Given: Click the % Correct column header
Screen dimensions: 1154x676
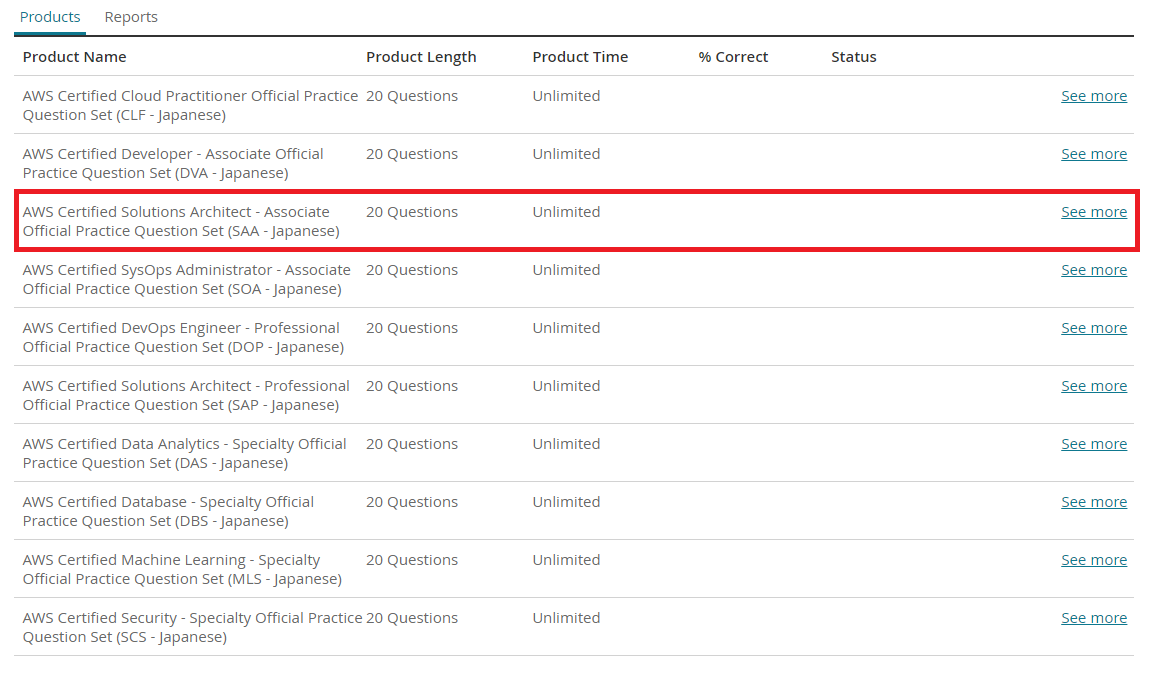Looking at the screenshot, I should pos(733,57).
